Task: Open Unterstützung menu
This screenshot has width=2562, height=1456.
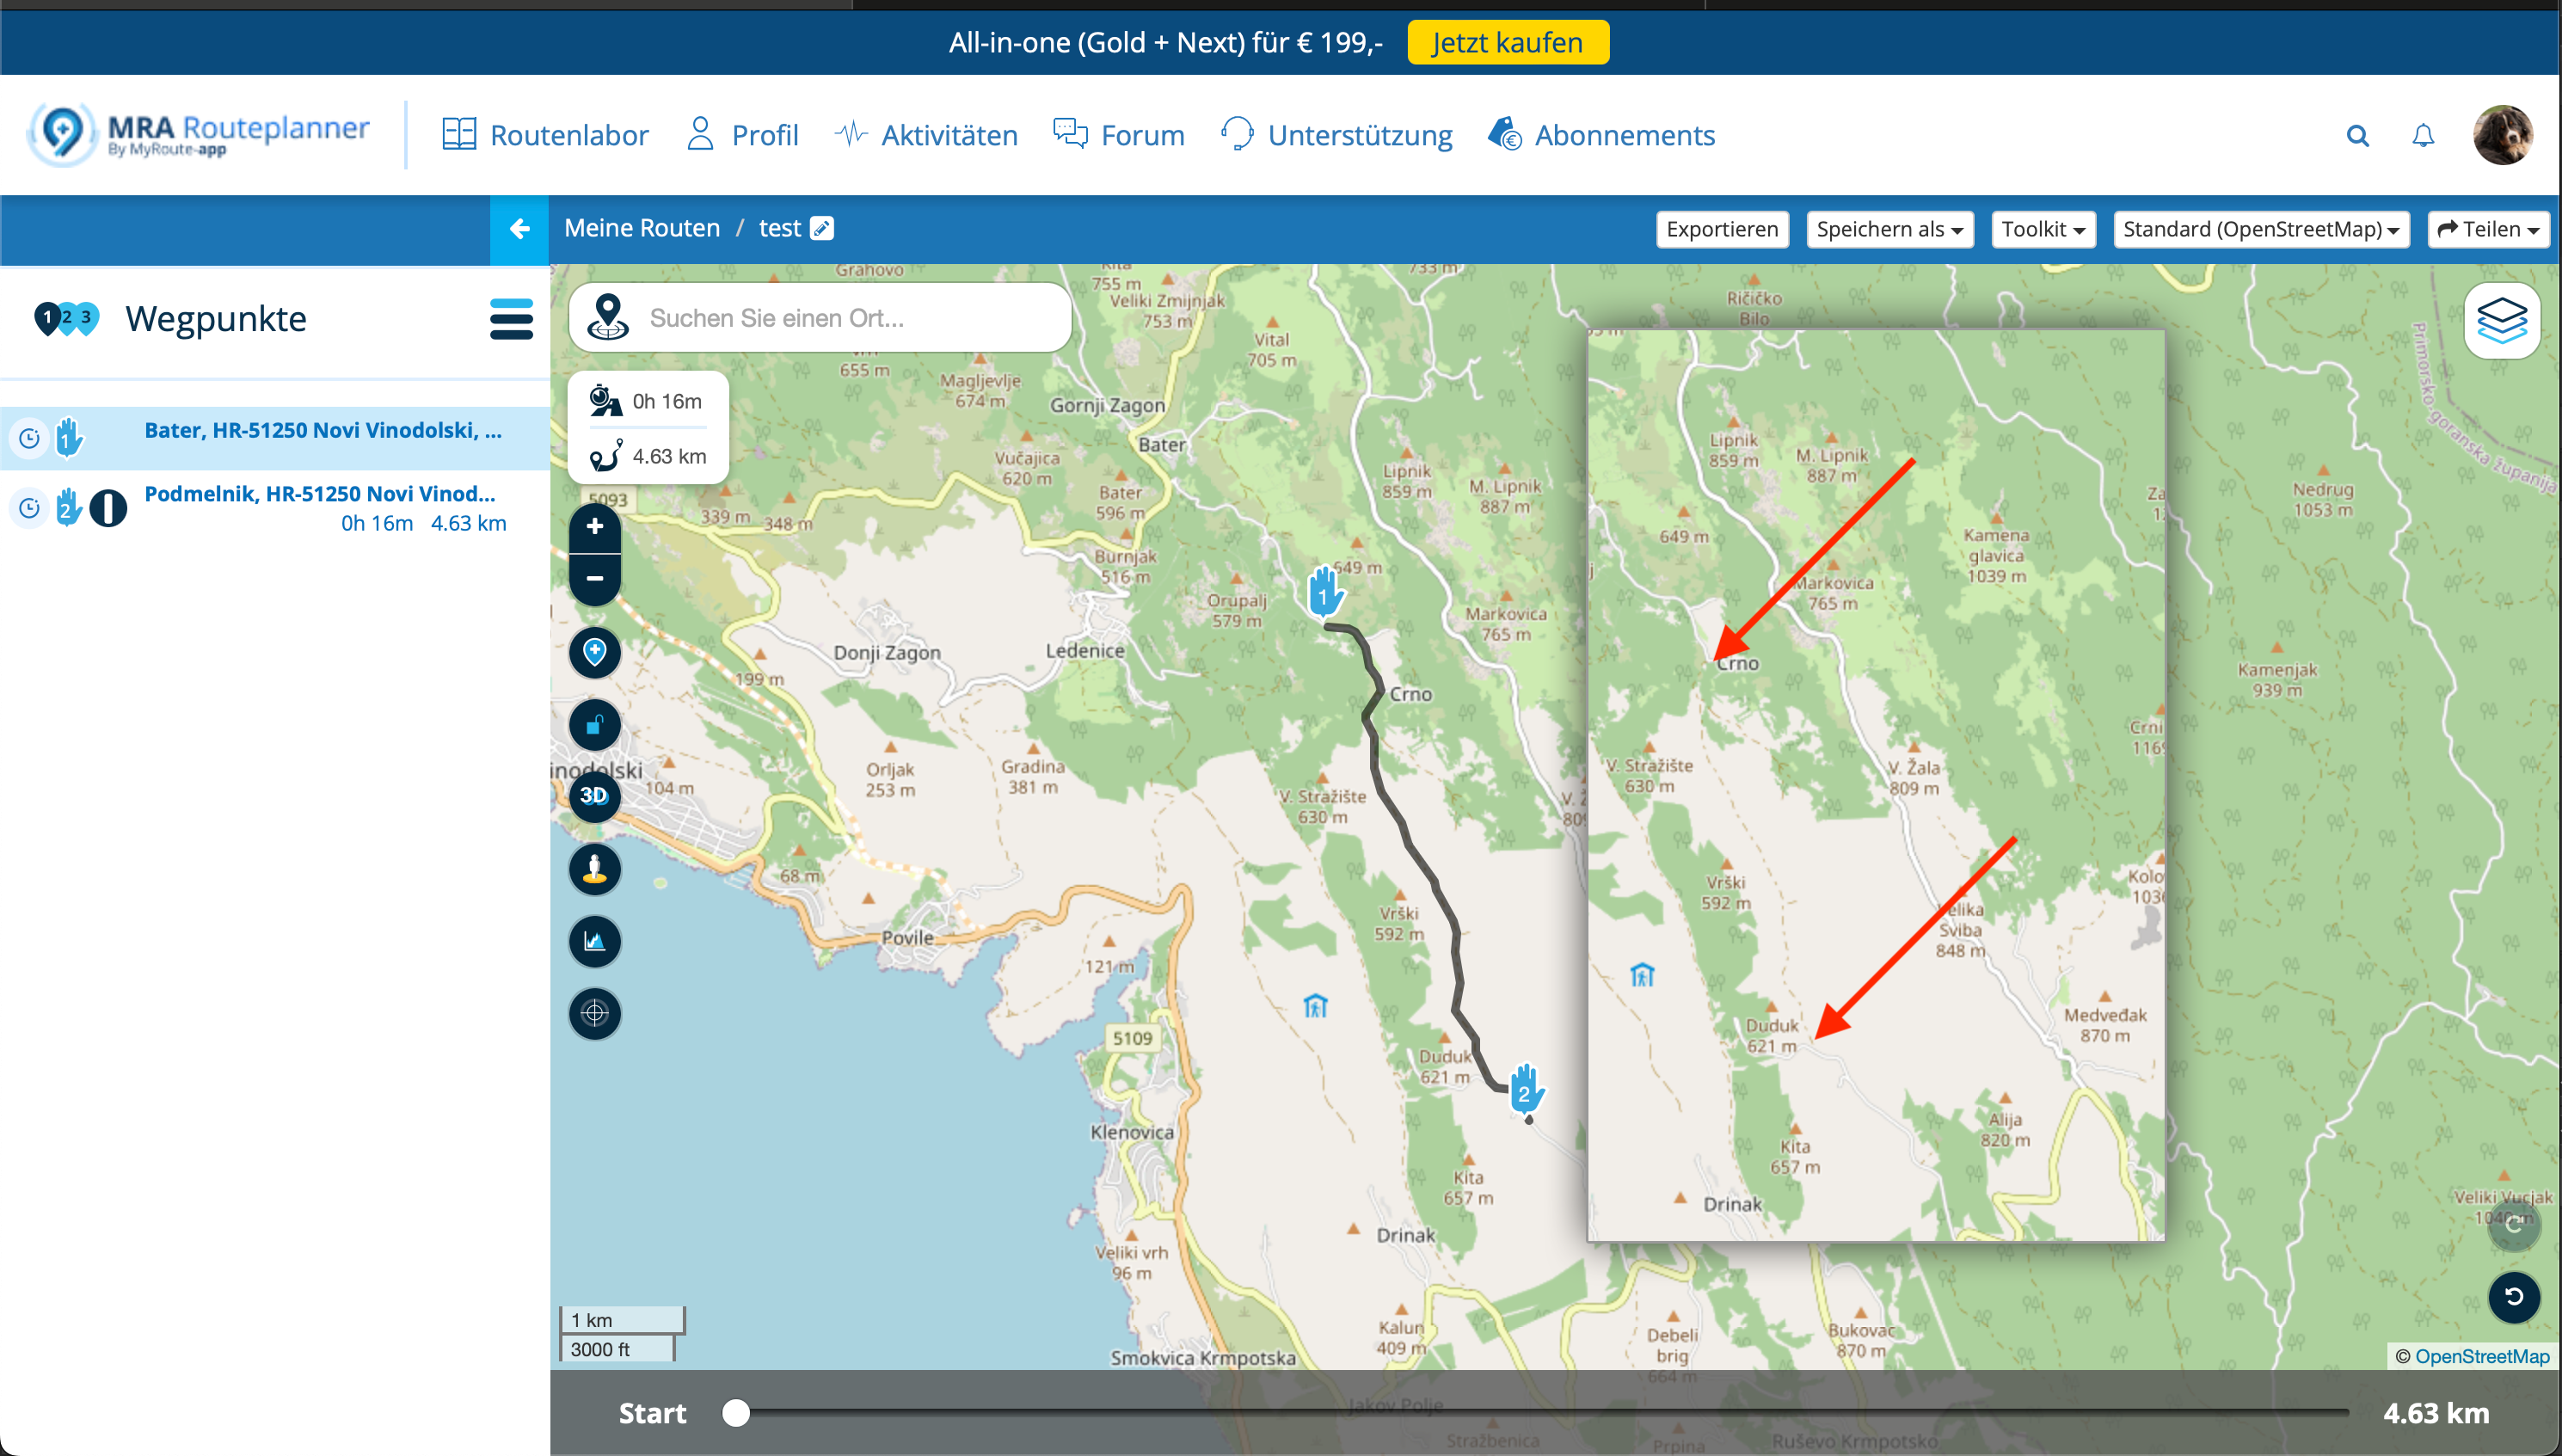Action: [1336, 135]
